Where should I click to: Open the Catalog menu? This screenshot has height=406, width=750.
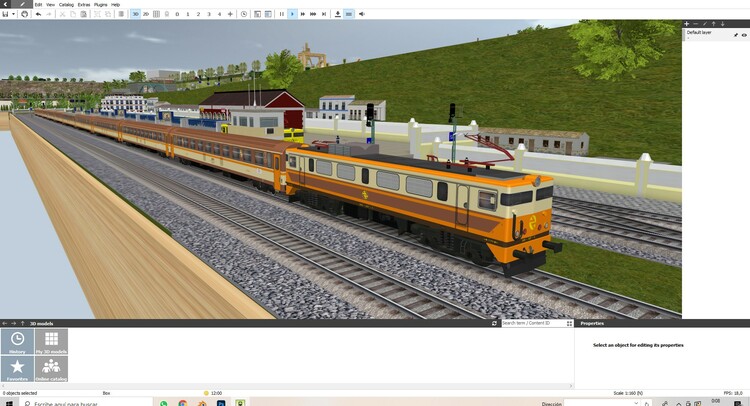click(66, 5)
